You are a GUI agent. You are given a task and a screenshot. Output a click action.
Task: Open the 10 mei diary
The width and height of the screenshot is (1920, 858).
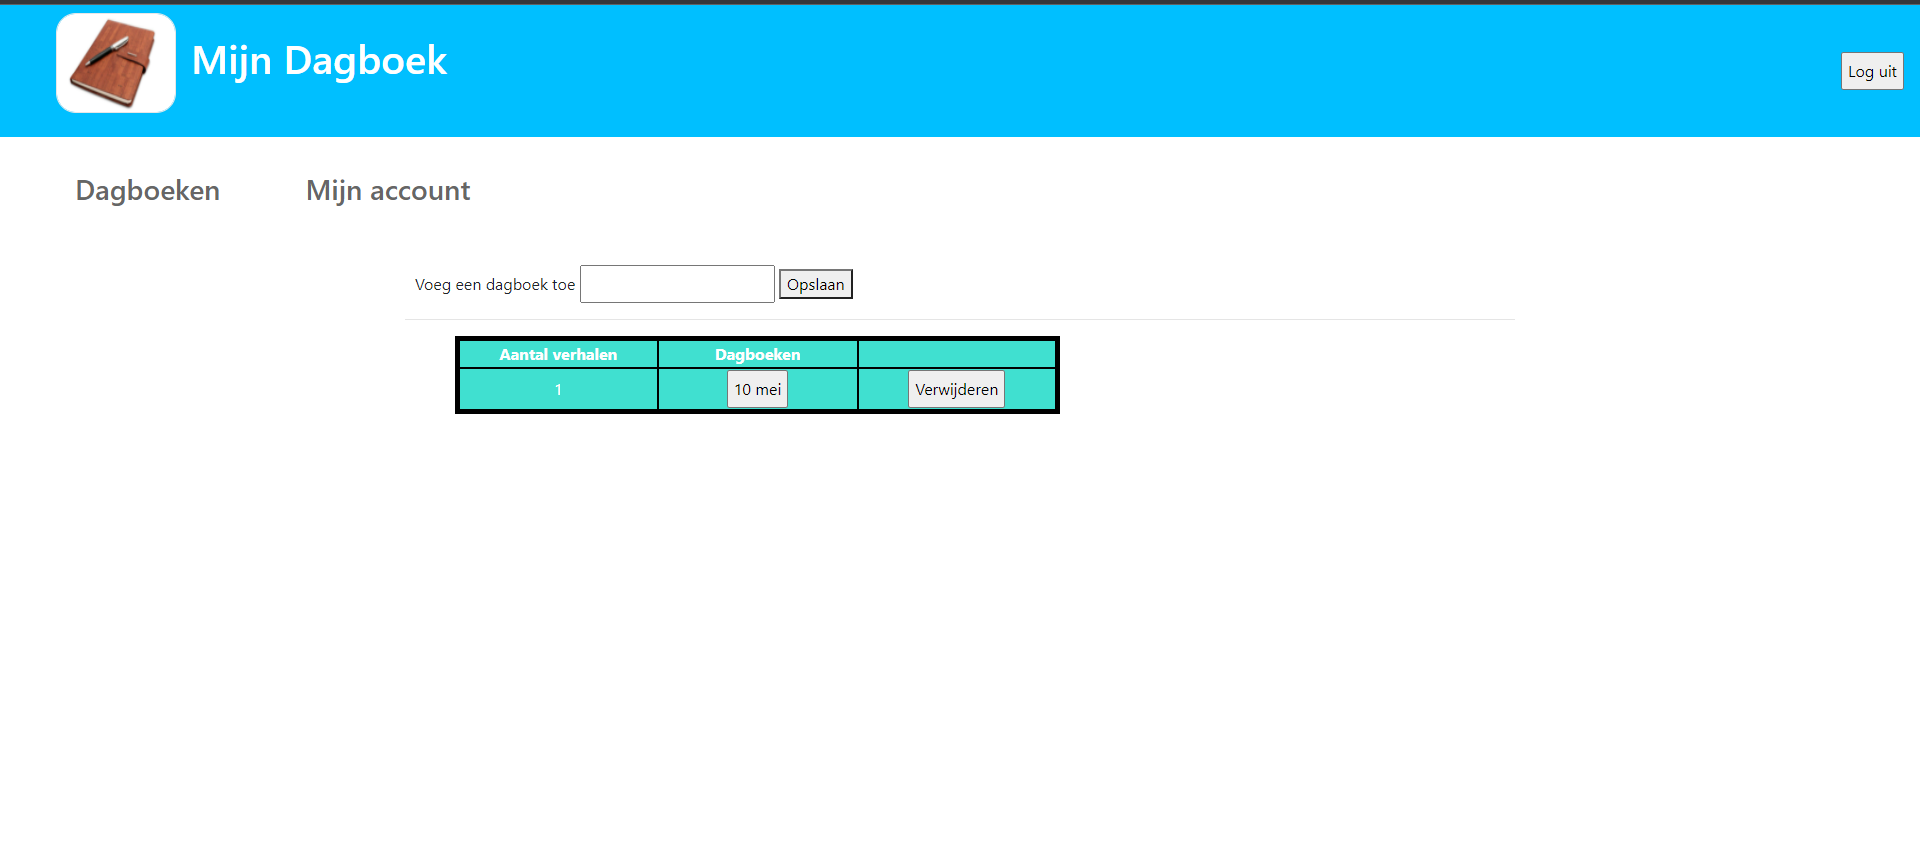point(757,390)
